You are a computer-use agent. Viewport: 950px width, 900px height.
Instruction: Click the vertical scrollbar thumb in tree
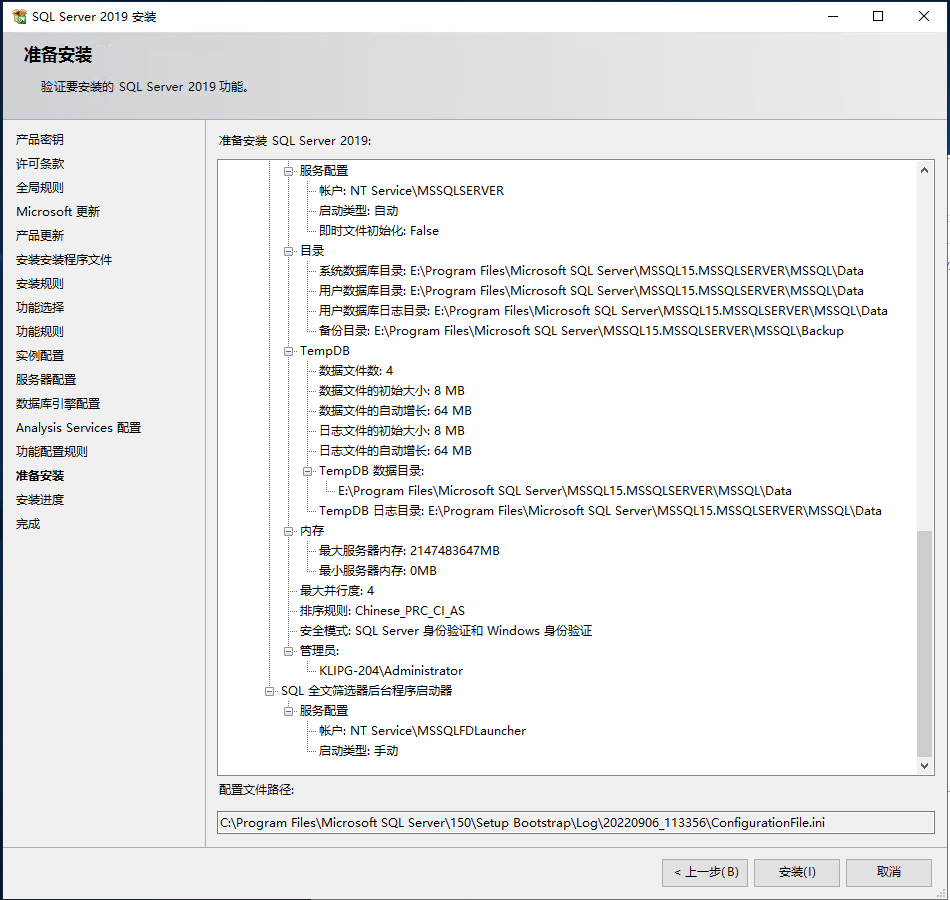click(924, 644)
